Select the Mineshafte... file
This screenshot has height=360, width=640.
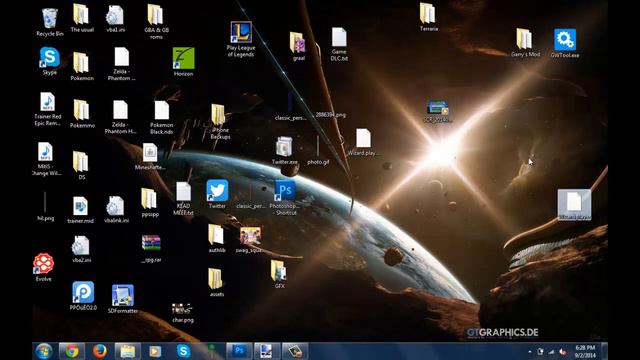pyautogui.click(x=150, y=156)
